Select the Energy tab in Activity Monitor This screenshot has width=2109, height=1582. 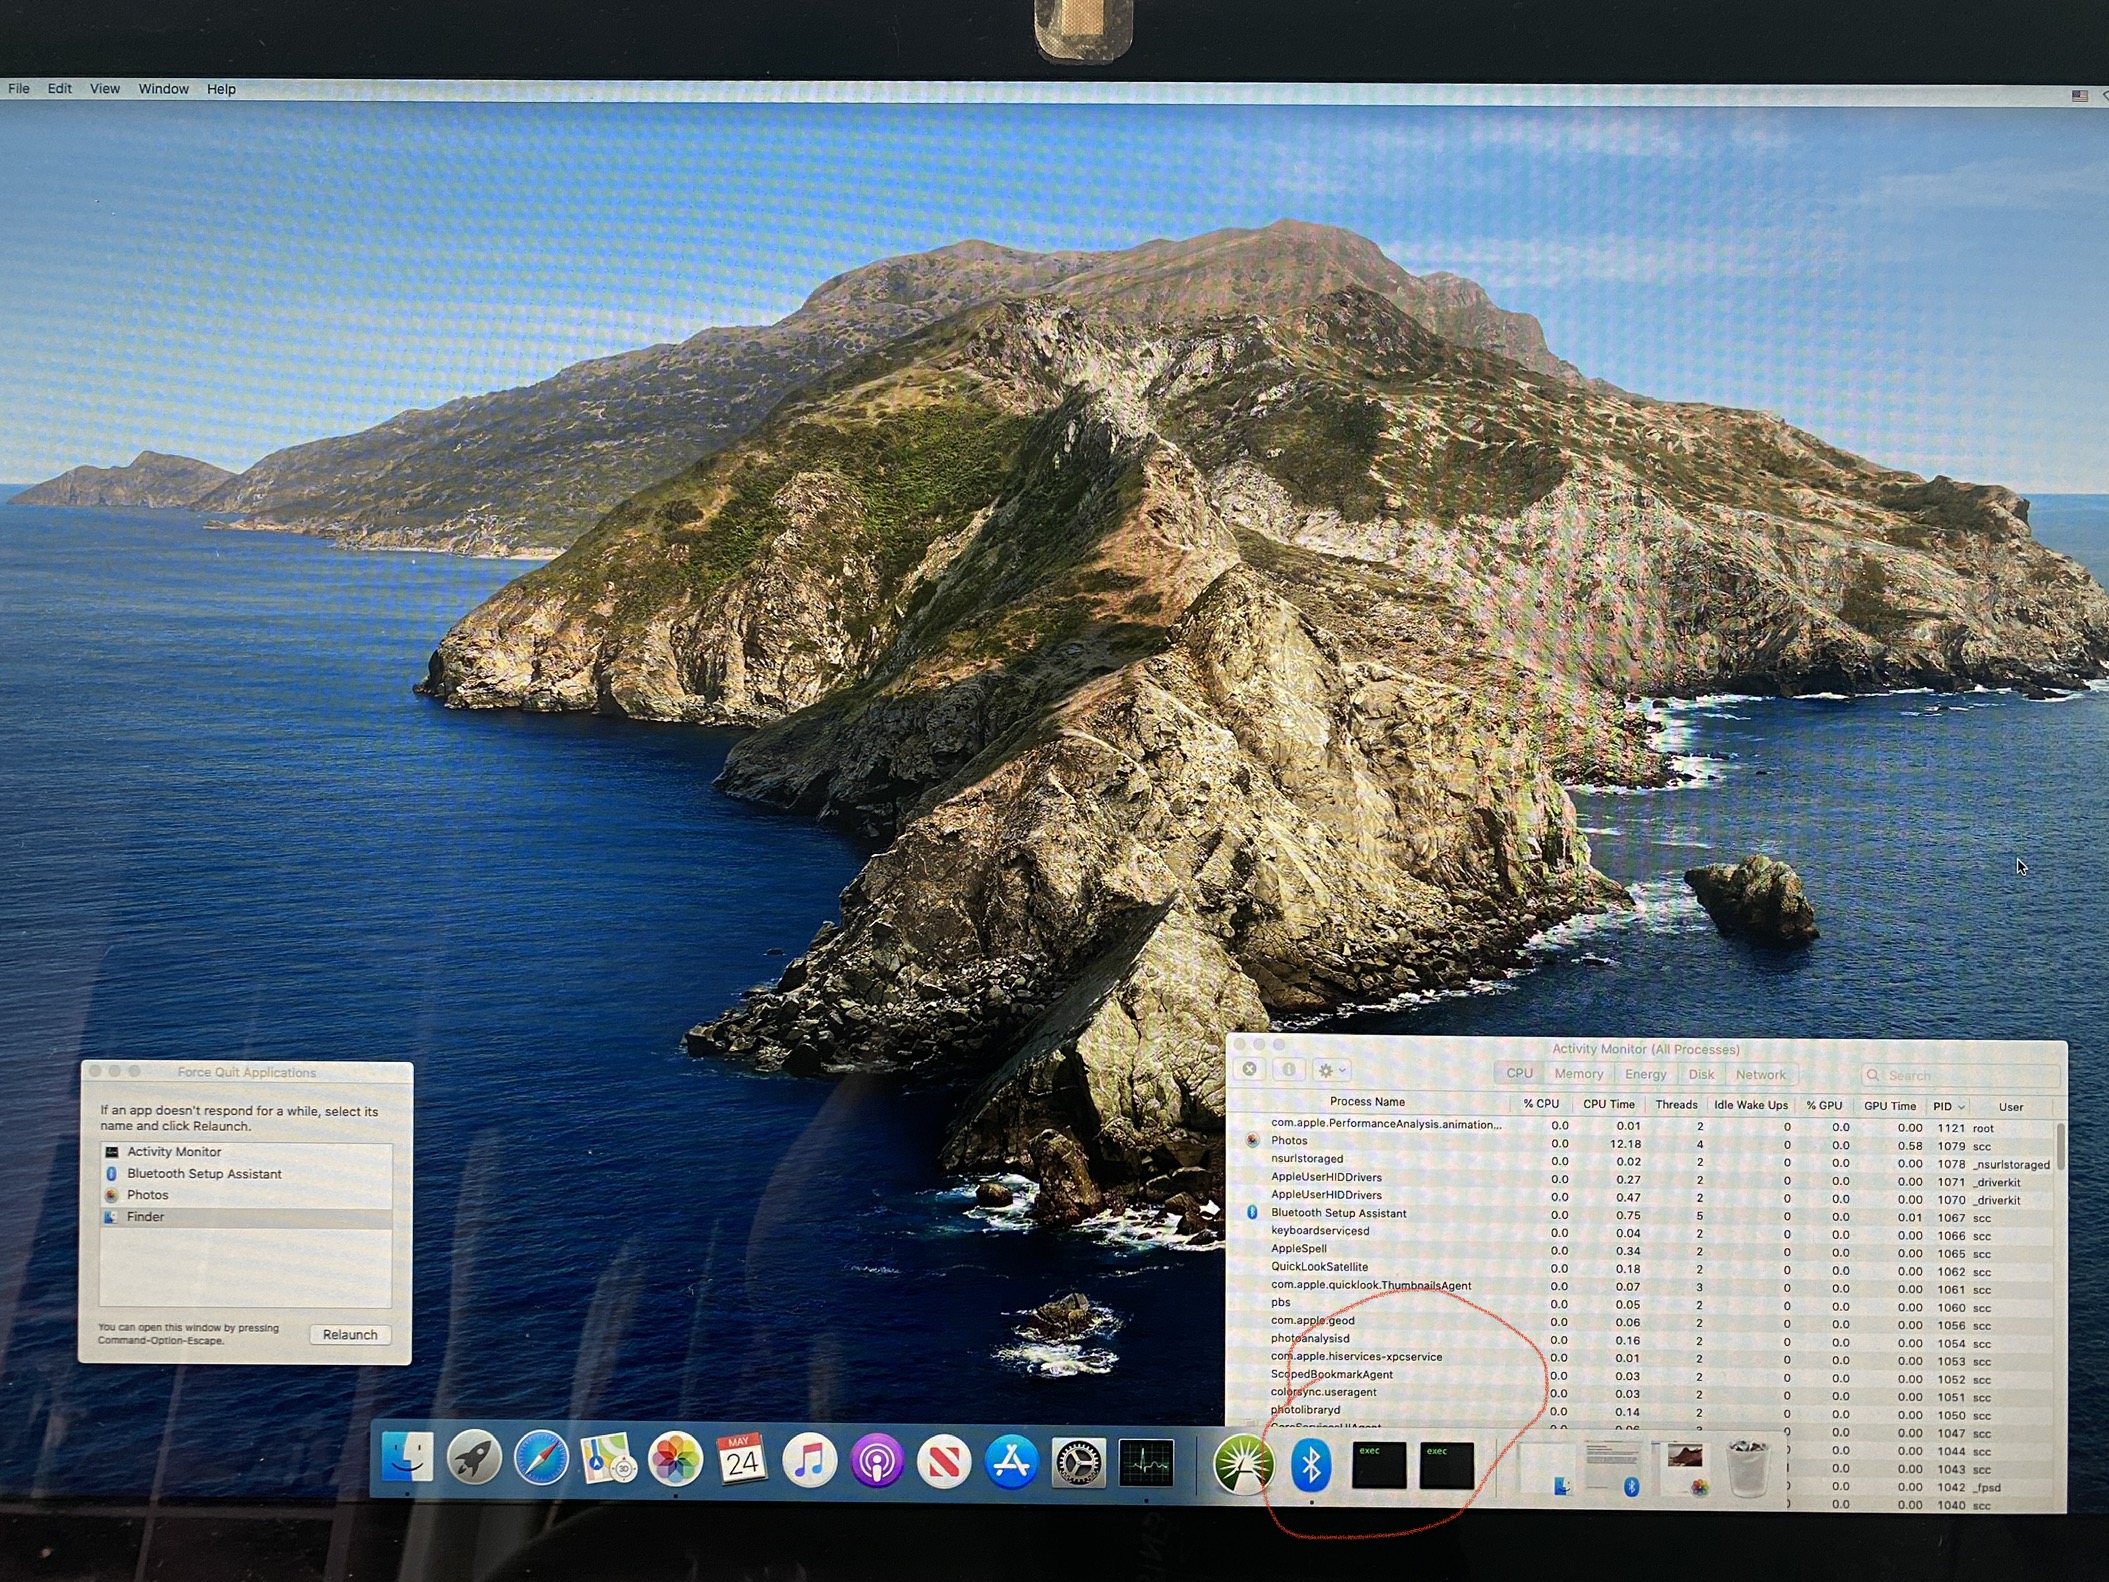pos(1645,1074)
